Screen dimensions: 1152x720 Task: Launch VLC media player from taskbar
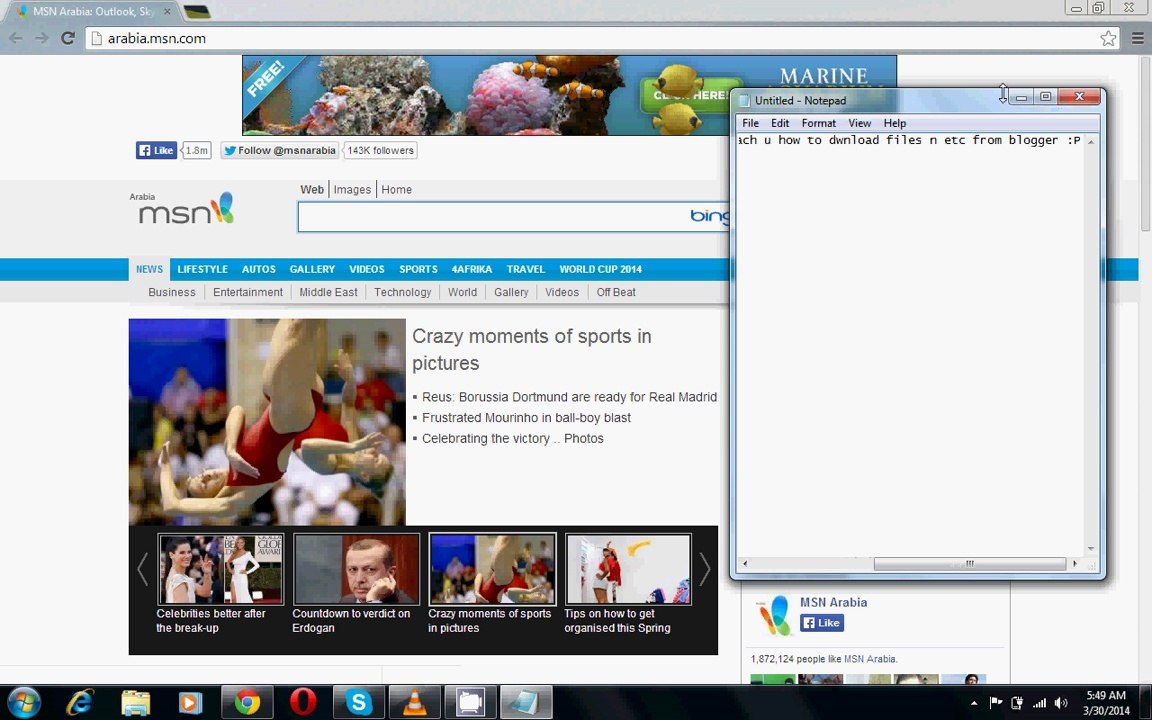(414, 703)
